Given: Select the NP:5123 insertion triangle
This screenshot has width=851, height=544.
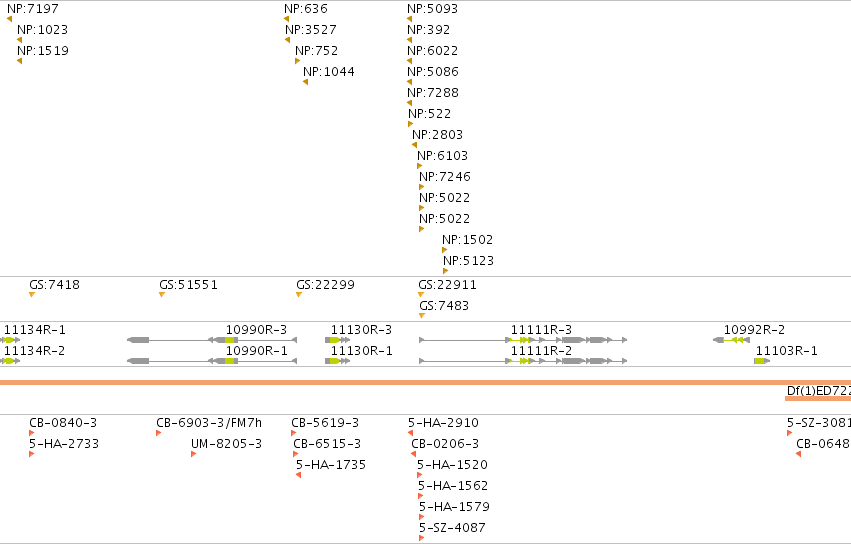Looking at the screenshot, I should coord(446,271).
